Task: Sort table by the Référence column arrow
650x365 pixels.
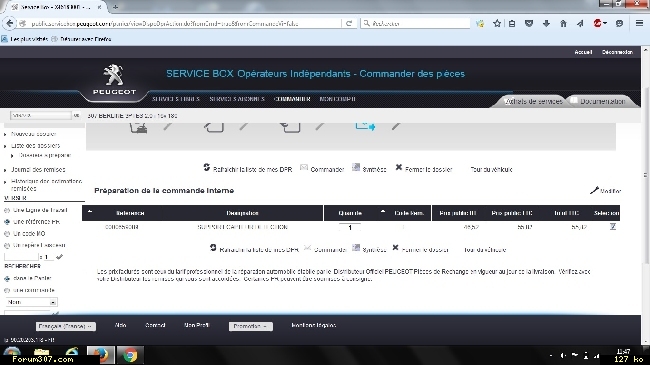Action: 90,212
